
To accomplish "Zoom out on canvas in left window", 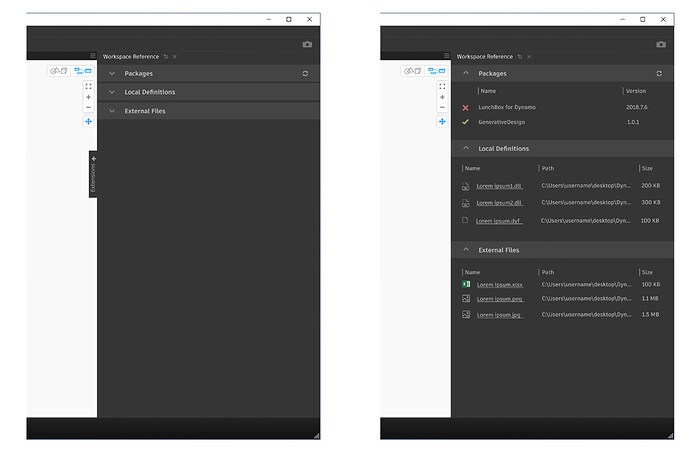I will 88,107.
